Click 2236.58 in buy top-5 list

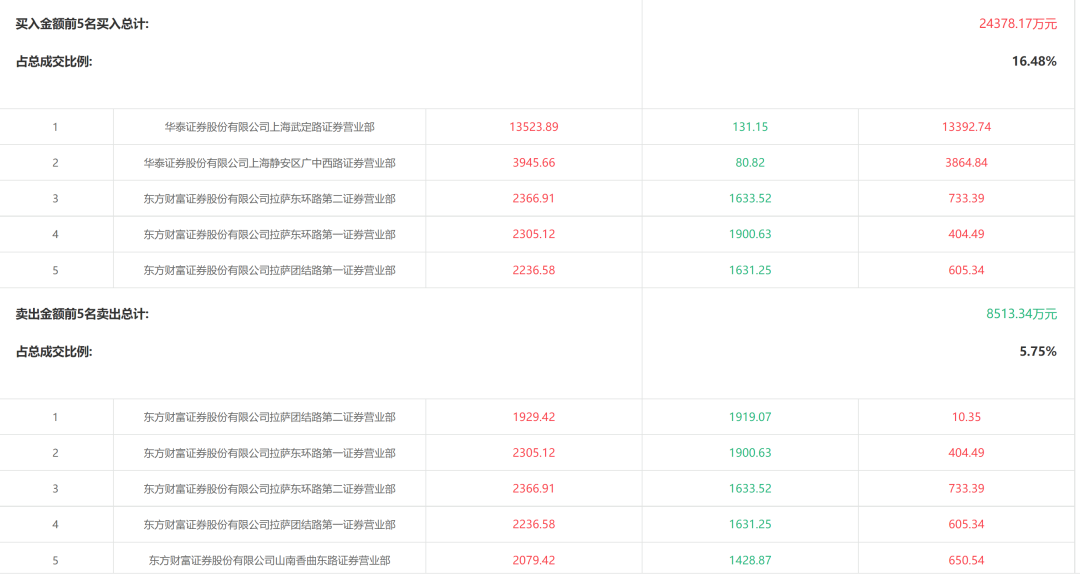534,270
